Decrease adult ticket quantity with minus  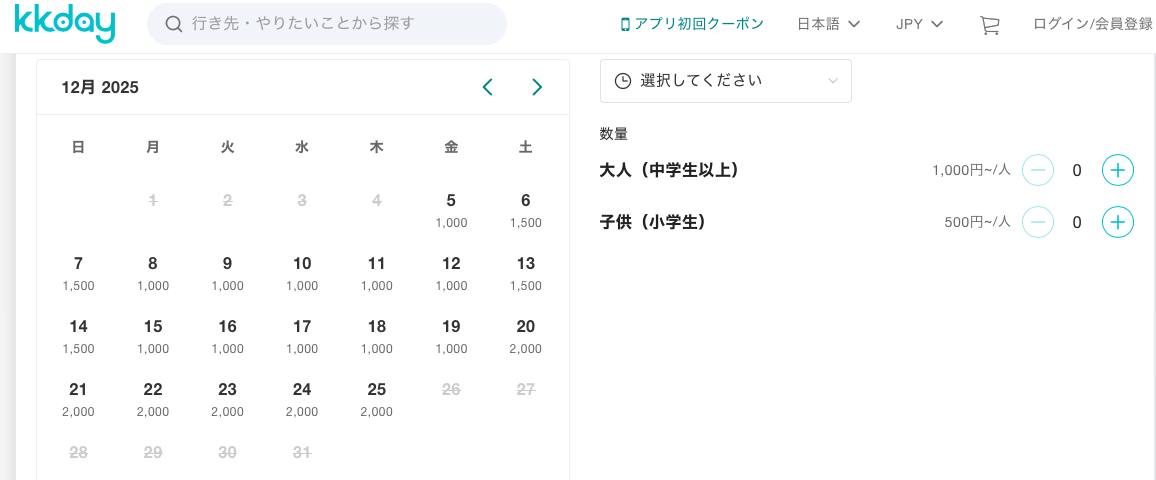point(1038,170)
